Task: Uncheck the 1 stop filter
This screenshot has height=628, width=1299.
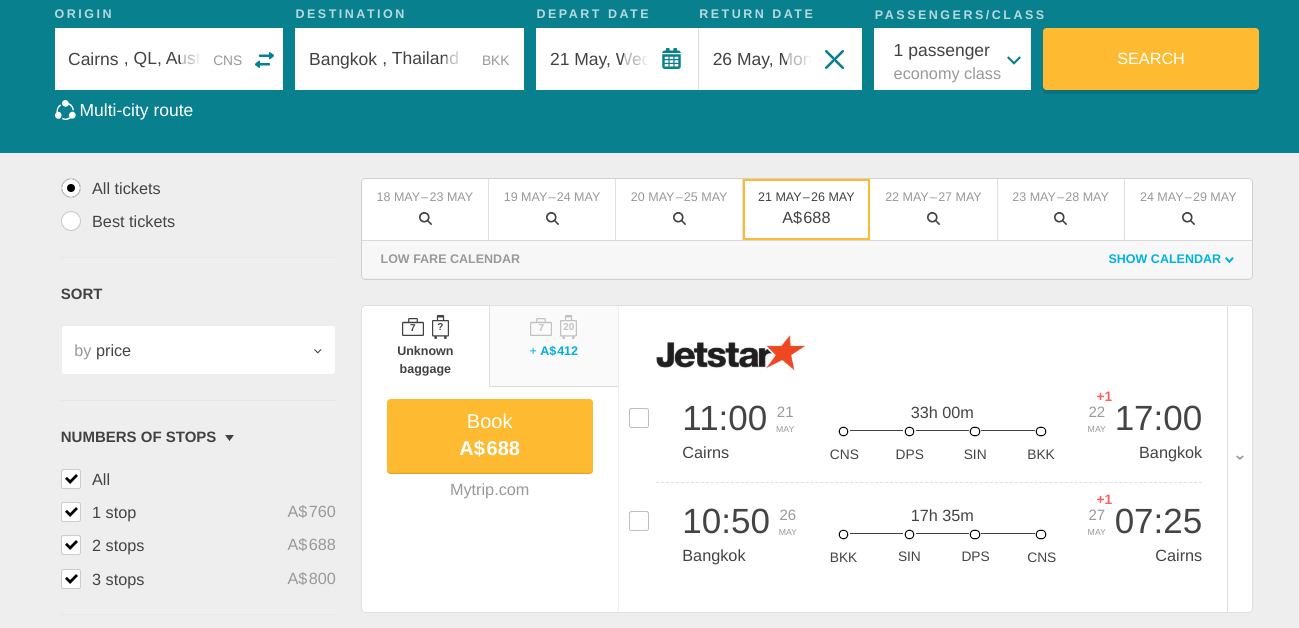Action: click(71, 512)
